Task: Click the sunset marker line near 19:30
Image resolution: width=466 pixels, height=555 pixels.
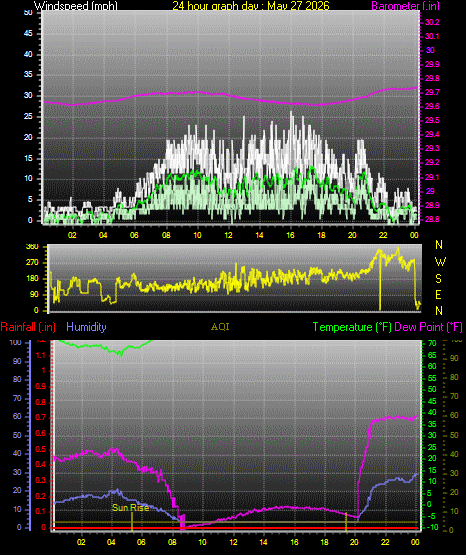Action: (x=346, y=522)
